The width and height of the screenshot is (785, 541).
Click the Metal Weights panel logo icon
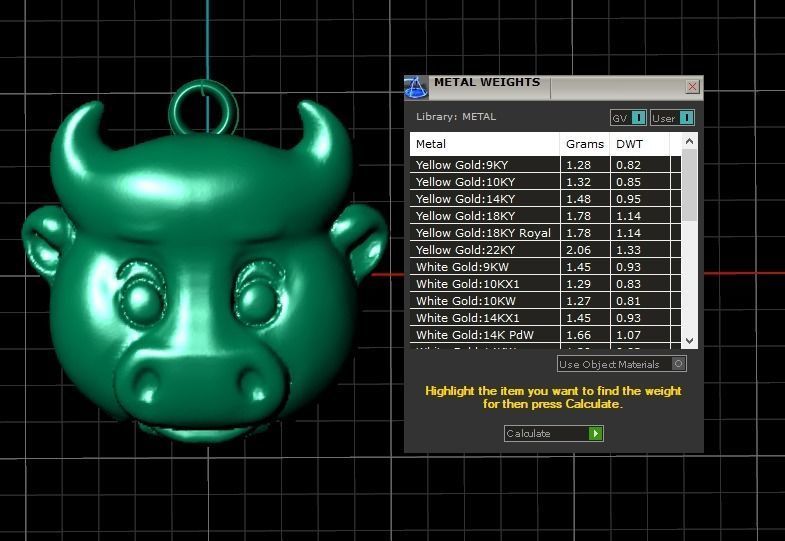pos(416,87)
